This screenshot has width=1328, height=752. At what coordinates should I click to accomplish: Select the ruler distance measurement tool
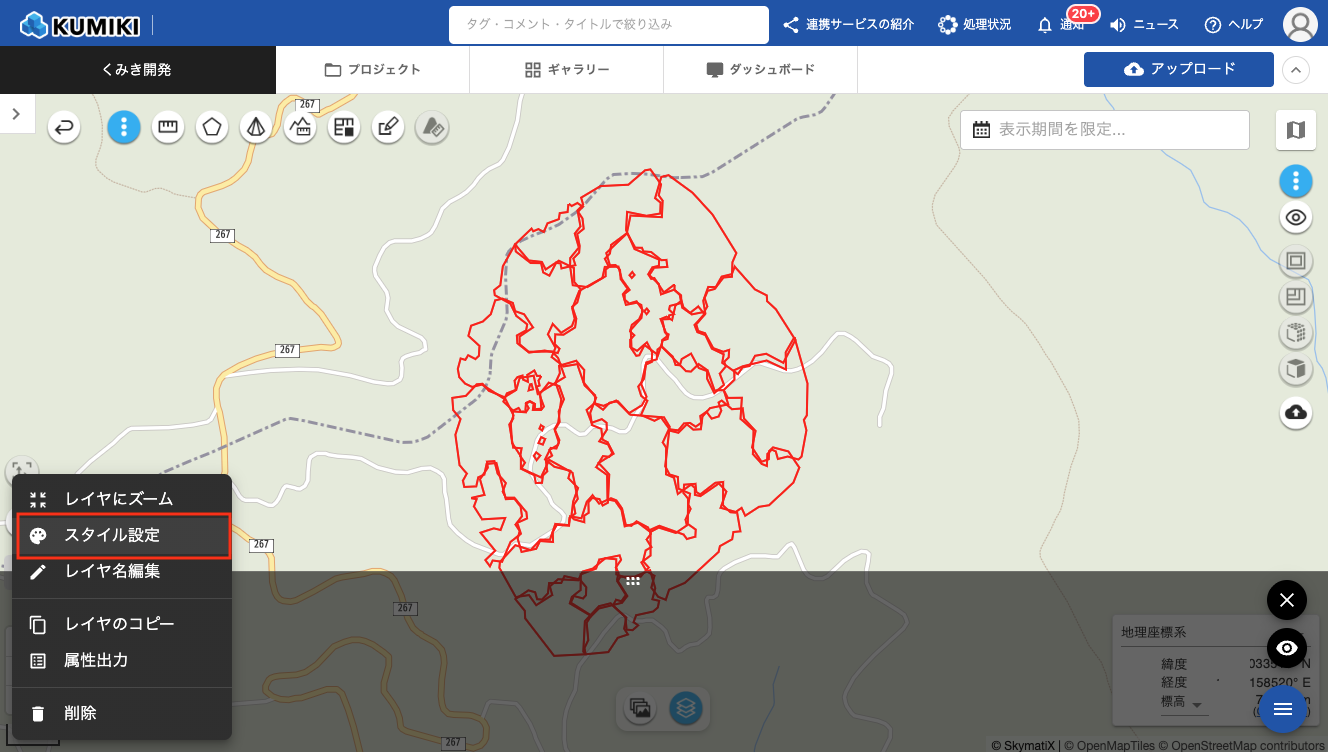pos(168,127)
